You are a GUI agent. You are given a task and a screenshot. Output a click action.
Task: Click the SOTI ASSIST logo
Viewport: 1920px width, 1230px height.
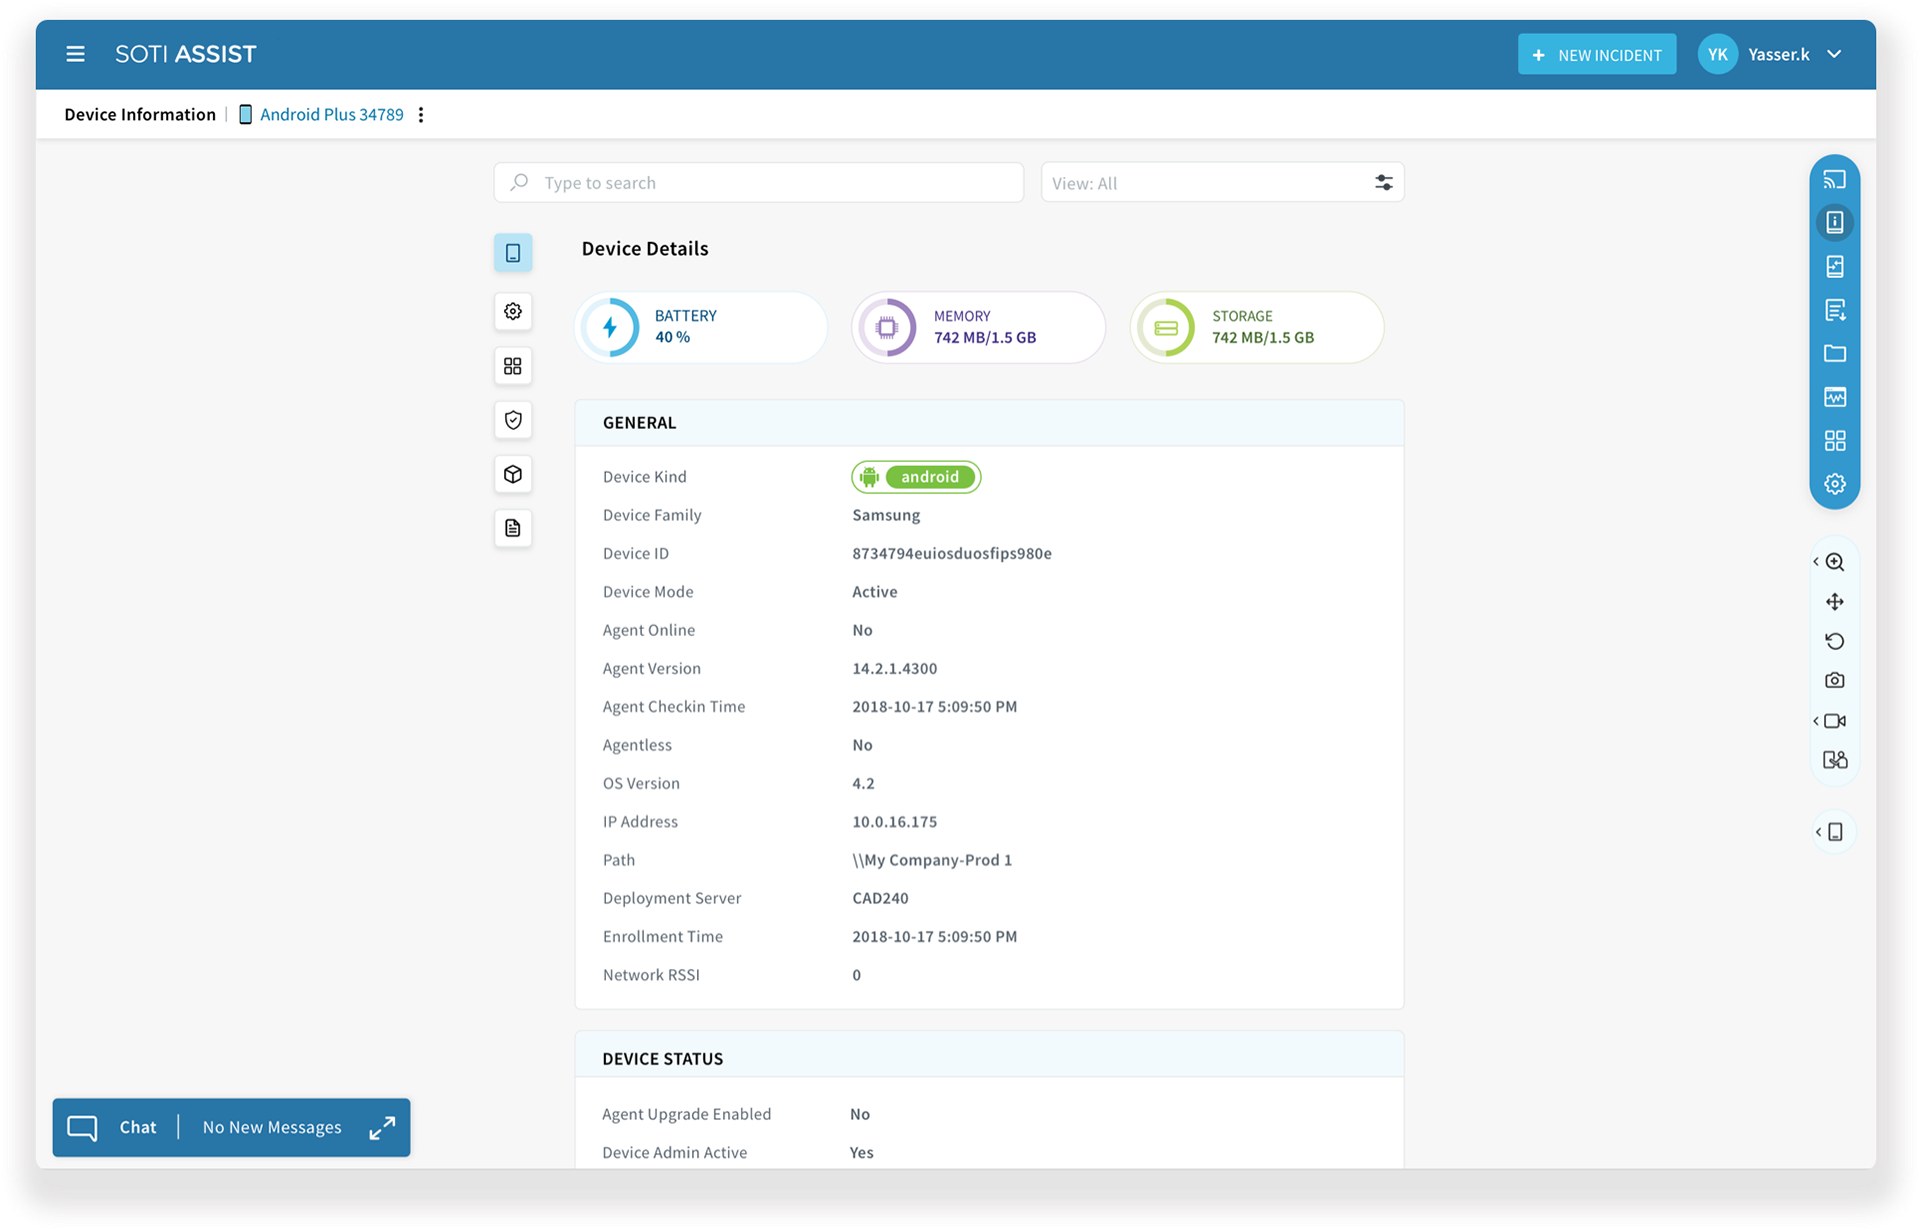tap(186, 54)
